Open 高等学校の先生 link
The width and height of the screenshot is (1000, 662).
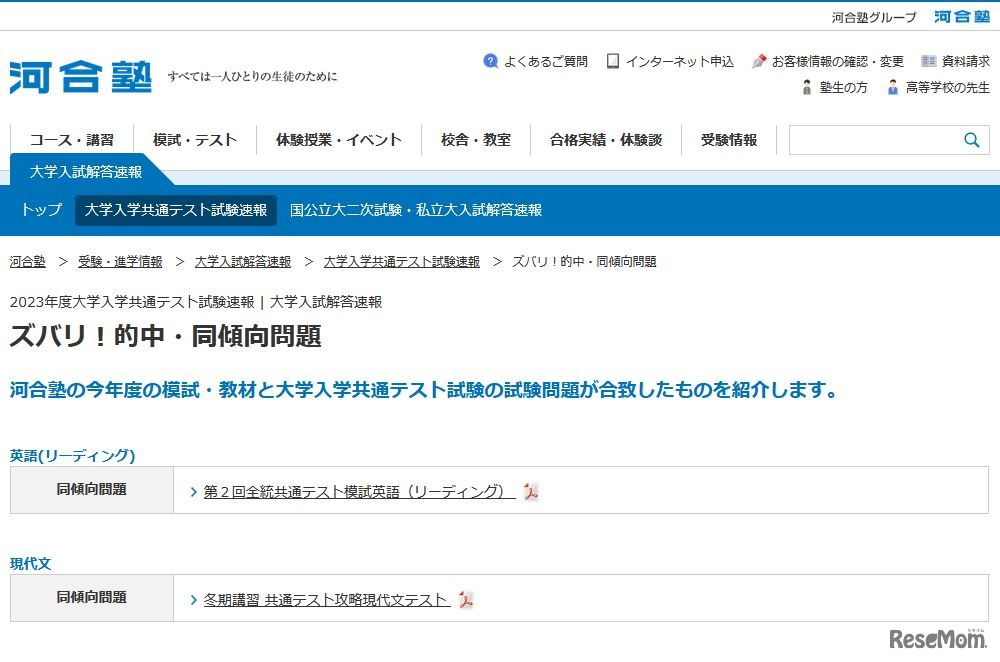[x=948, y=87]
